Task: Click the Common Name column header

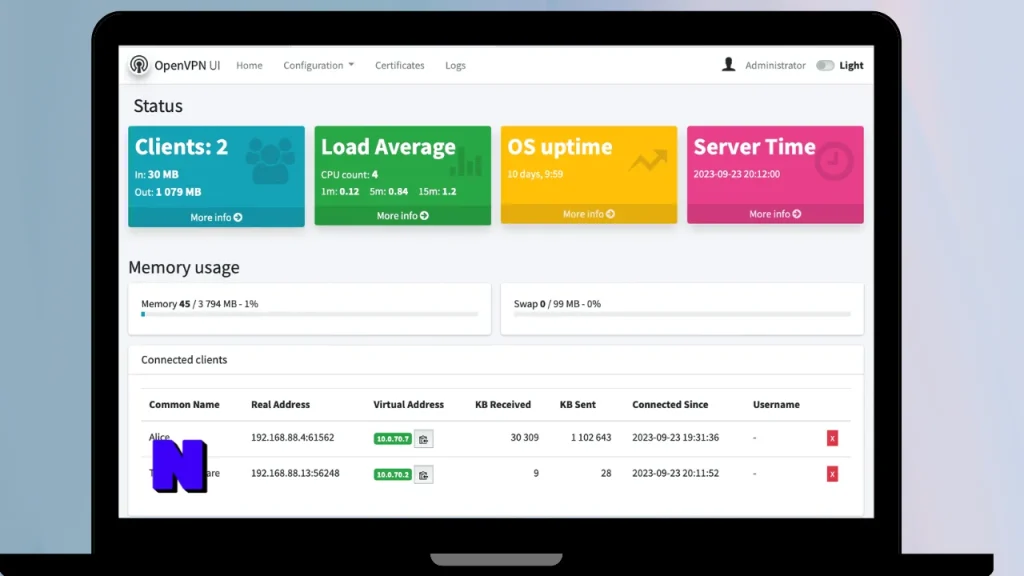Action: (x=184, y=404)
